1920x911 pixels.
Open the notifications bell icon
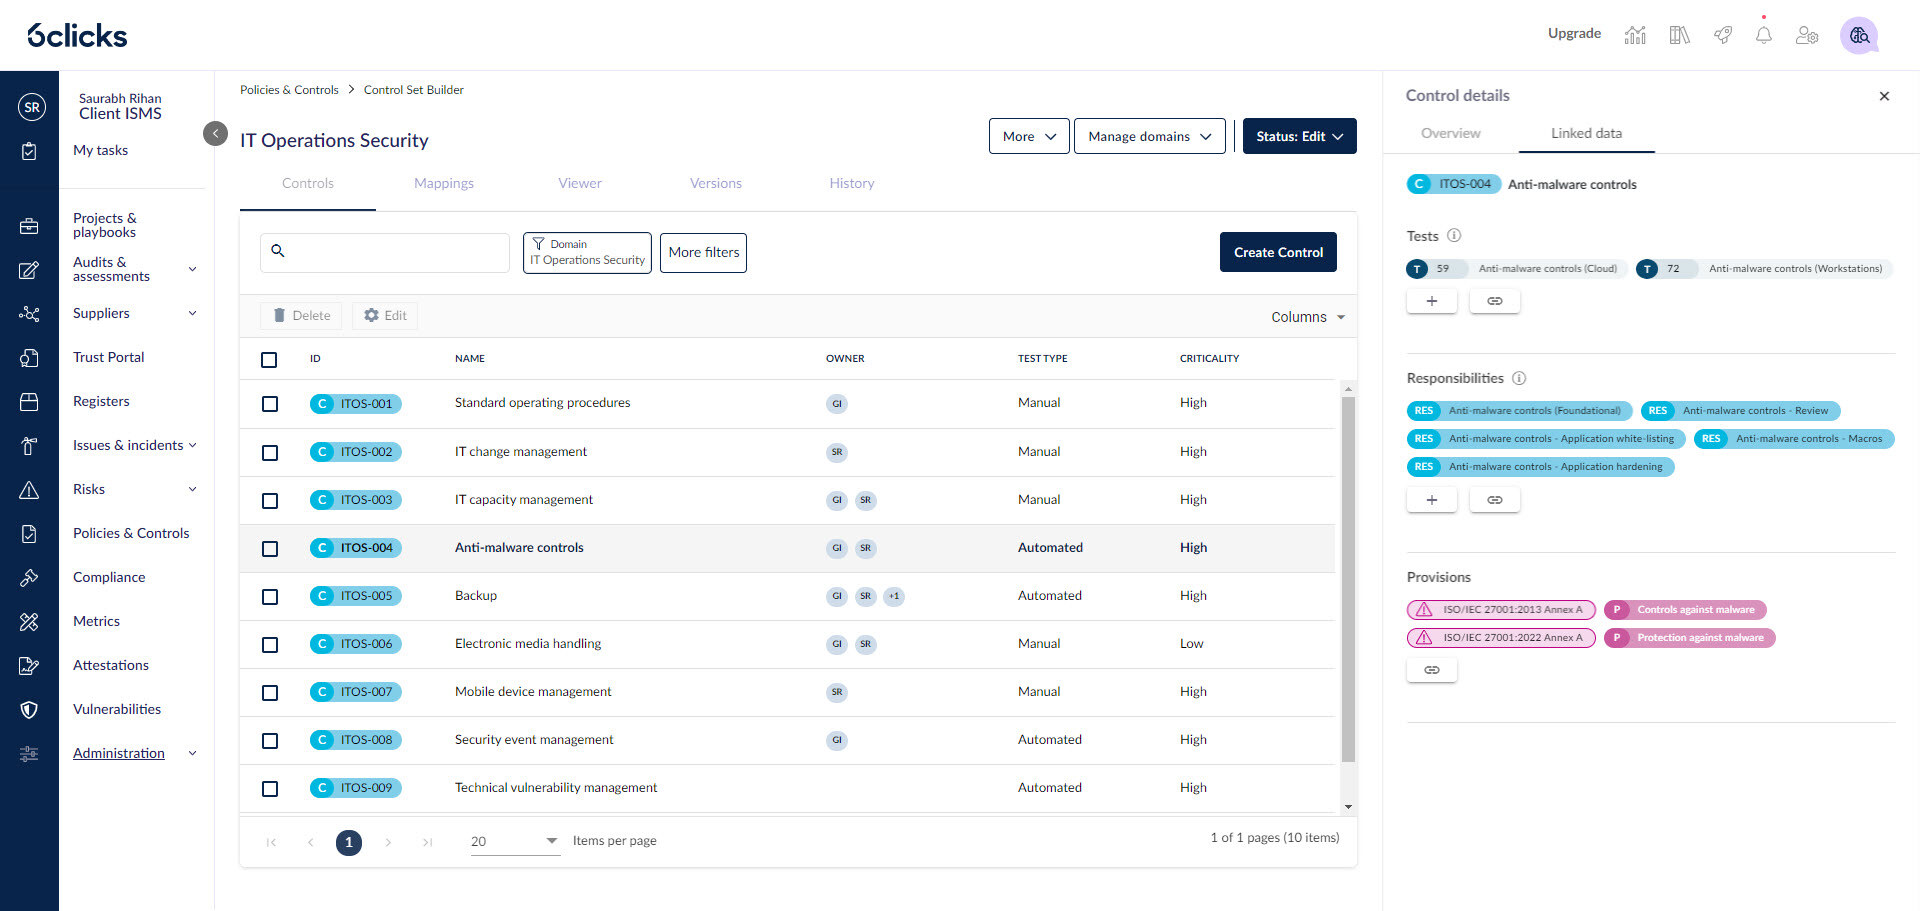(1763, 35)
